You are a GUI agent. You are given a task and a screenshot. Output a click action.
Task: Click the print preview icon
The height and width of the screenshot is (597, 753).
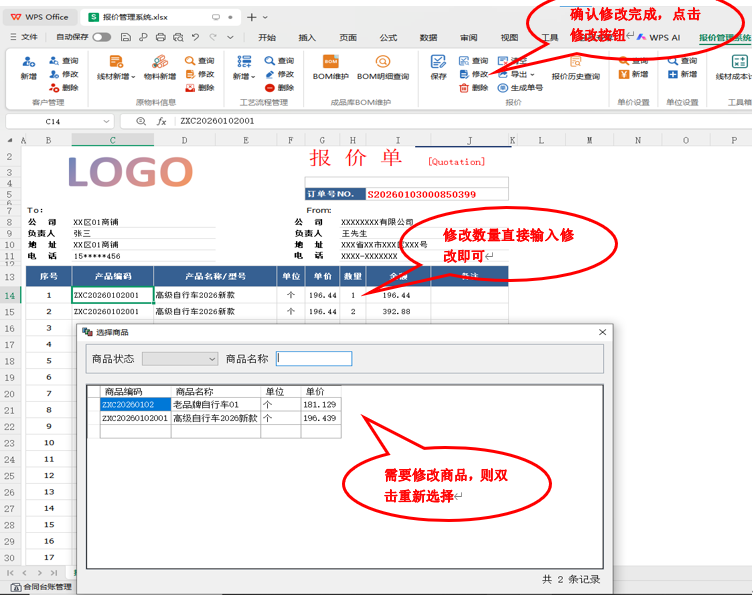tap(178, 37)
